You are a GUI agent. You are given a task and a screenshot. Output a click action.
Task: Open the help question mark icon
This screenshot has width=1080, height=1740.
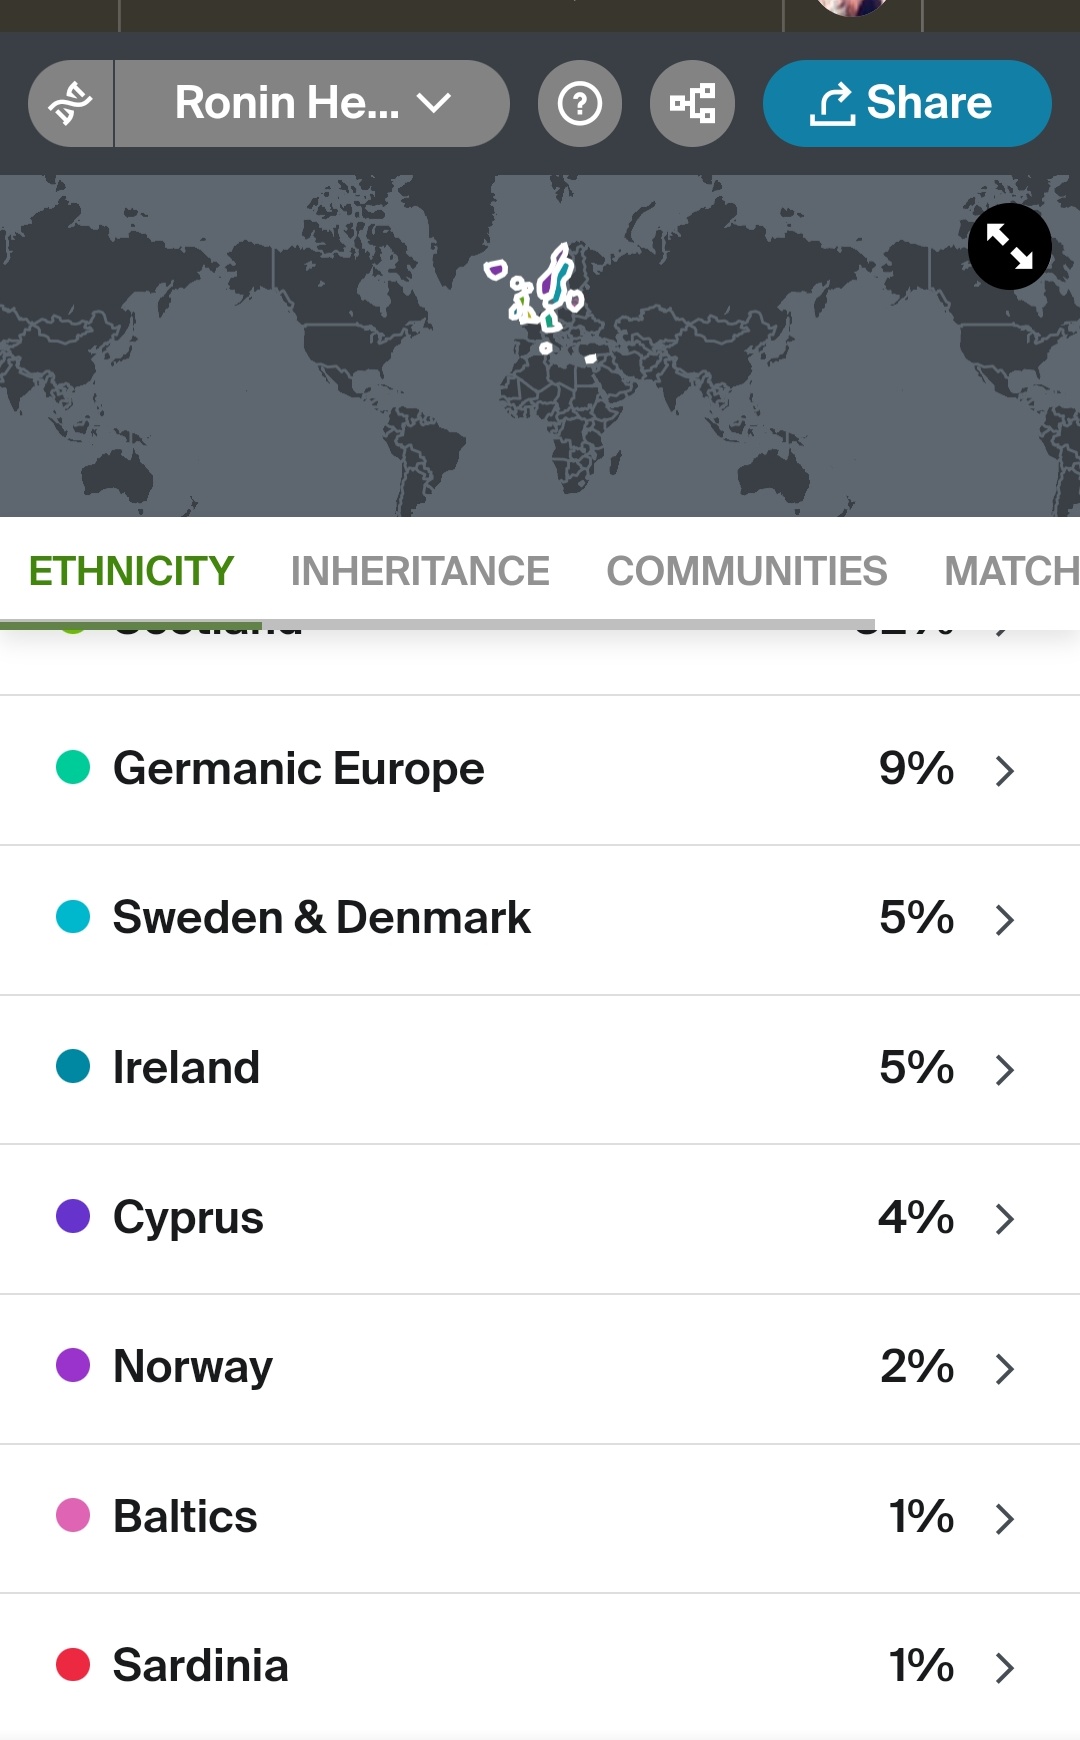[x=580, y=103]
